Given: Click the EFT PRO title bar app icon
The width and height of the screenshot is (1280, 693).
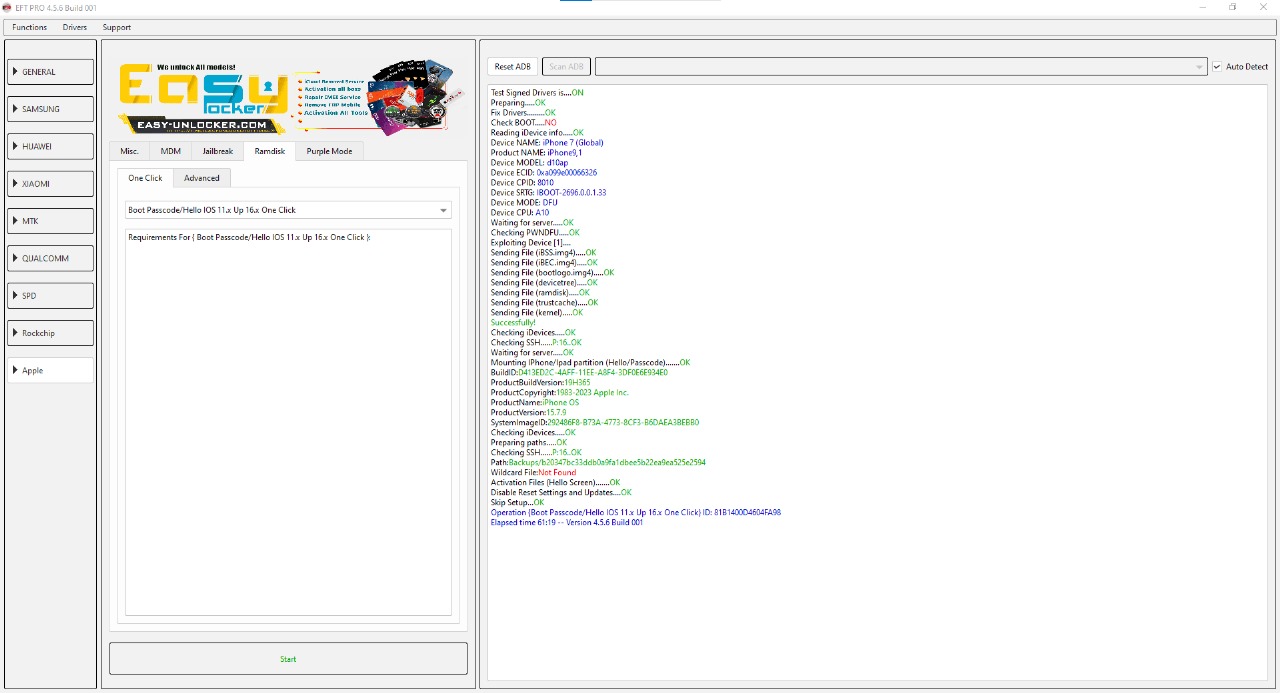Looking at the screenshot, I should coord(6,7).
